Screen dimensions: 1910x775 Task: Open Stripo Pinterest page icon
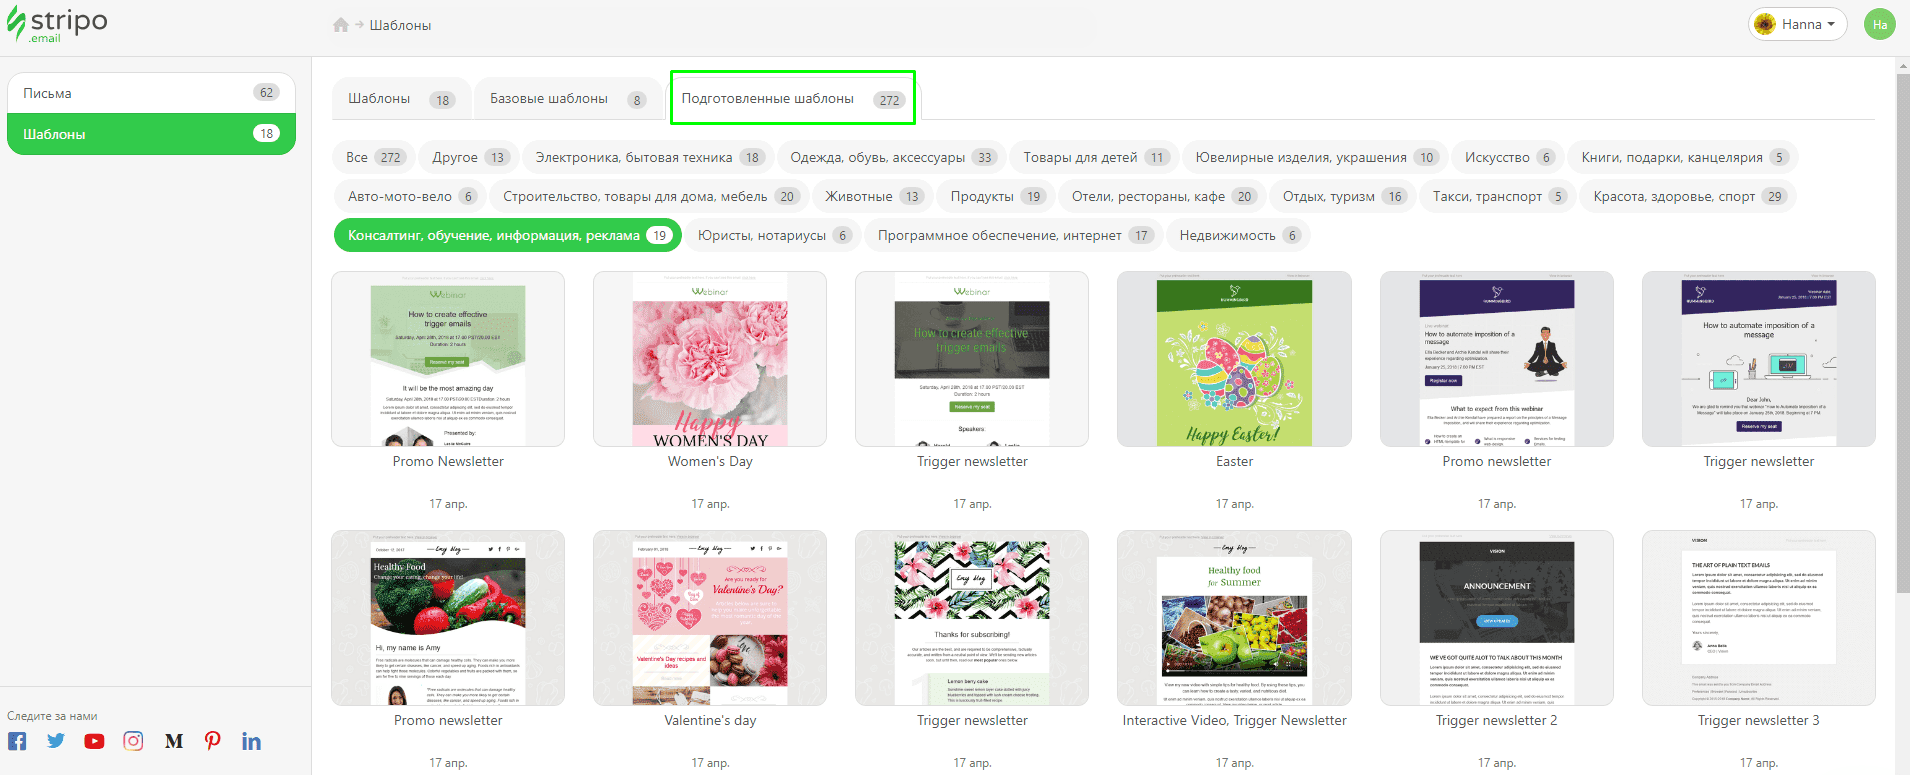click(212, 741)
